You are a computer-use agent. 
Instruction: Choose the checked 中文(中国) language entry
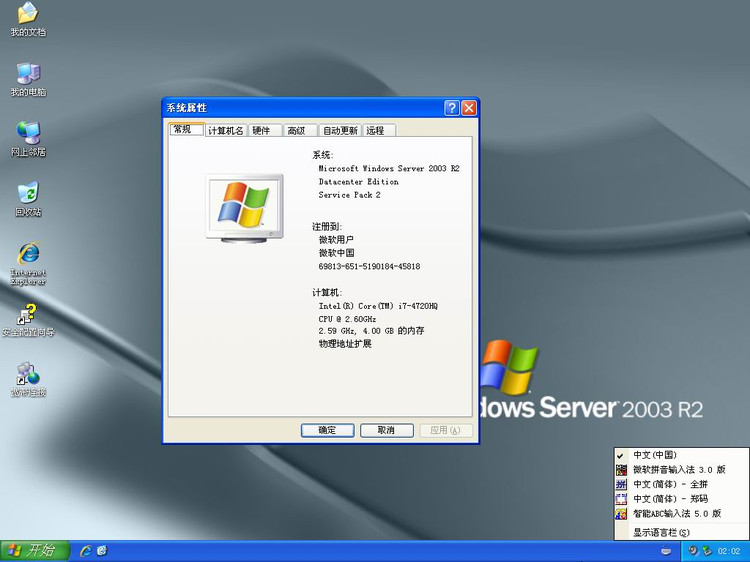pos(681,455)
